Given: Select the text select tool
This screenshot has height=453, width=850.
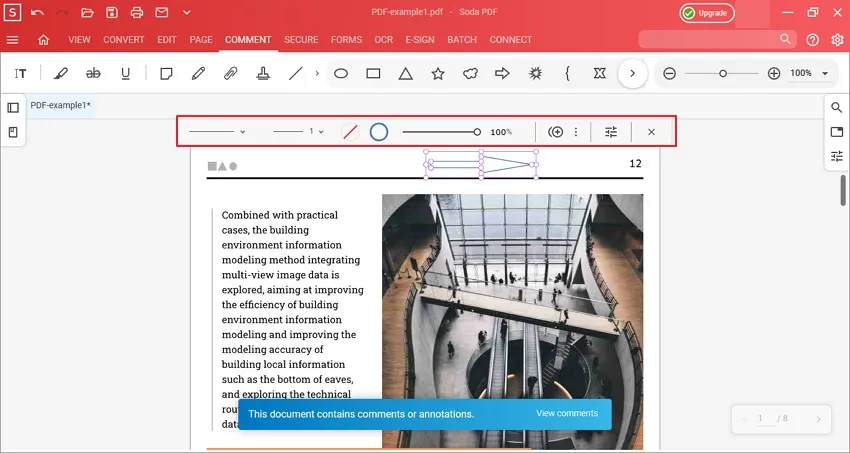Looking at the screenshot, I should [20, 73].
